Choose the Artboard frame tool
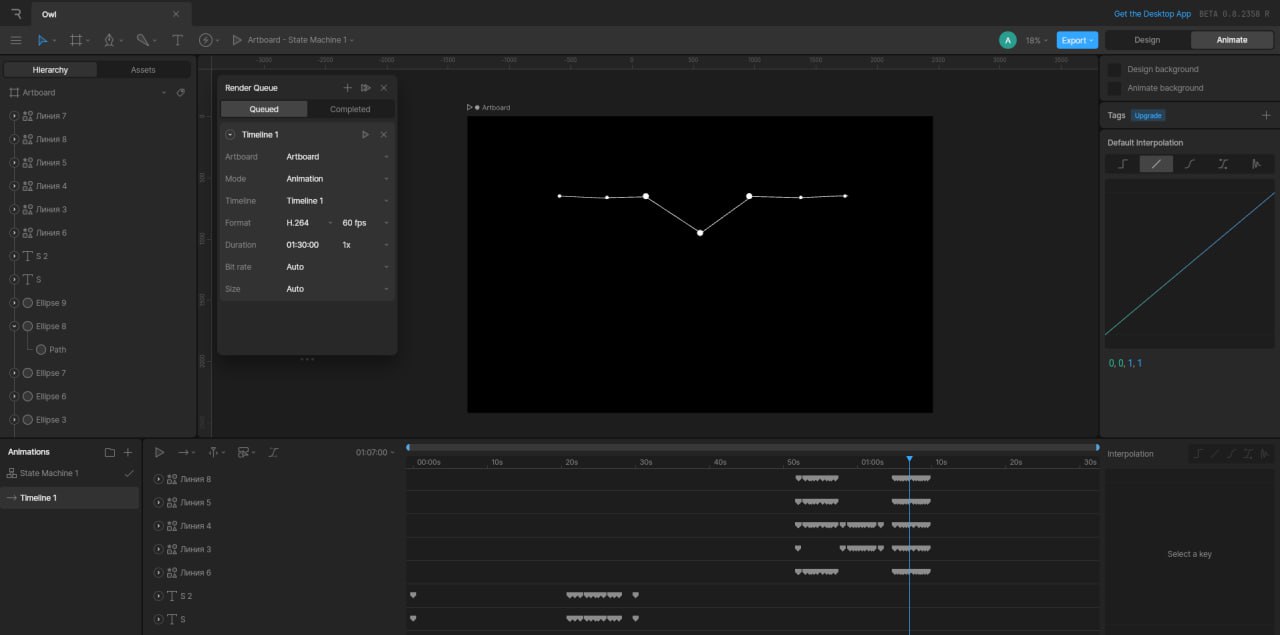 [x=75, y=40]
